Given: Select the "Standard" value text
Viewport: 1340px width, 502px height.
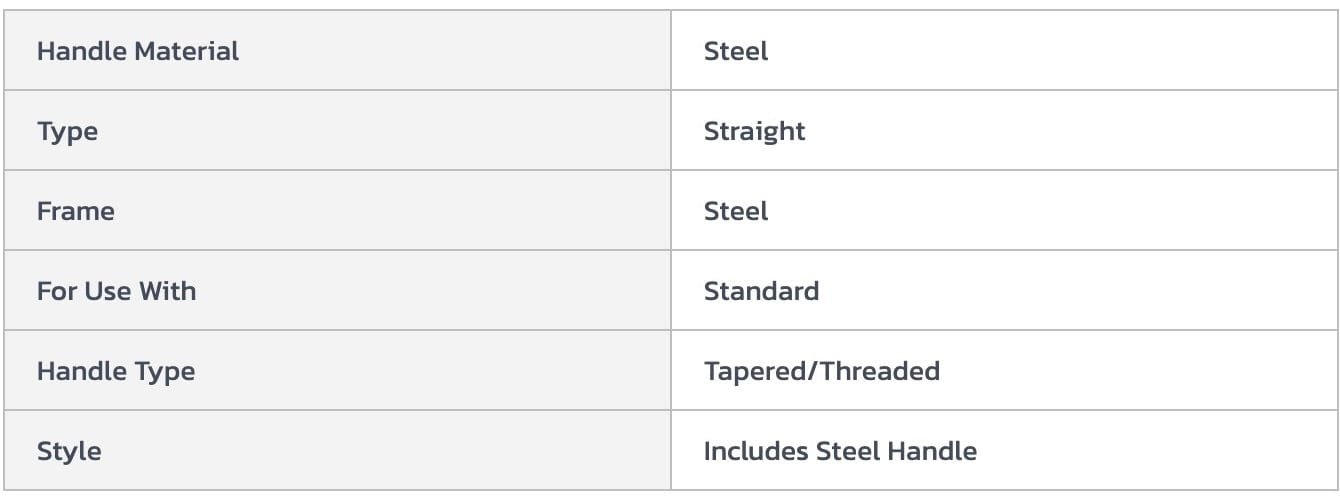Looking at the screenshot, I should pyautogui.click(x=761, y=291).
